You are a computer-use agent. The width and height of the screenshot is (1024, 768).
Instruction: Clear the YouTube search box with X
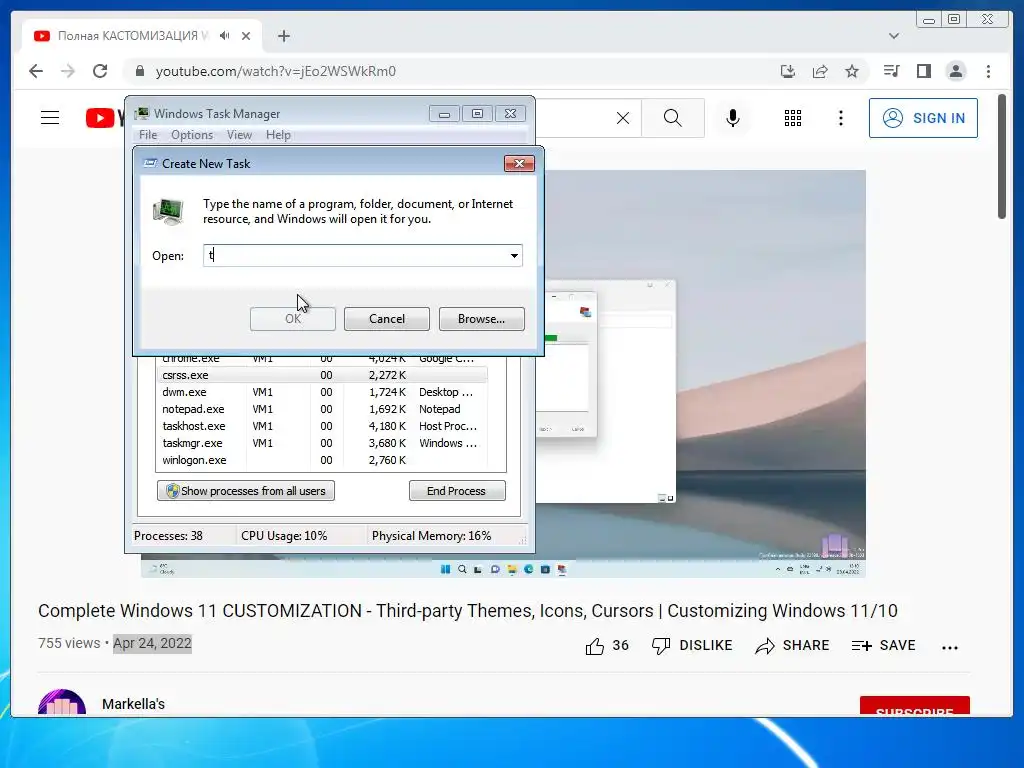click(623, 118)
